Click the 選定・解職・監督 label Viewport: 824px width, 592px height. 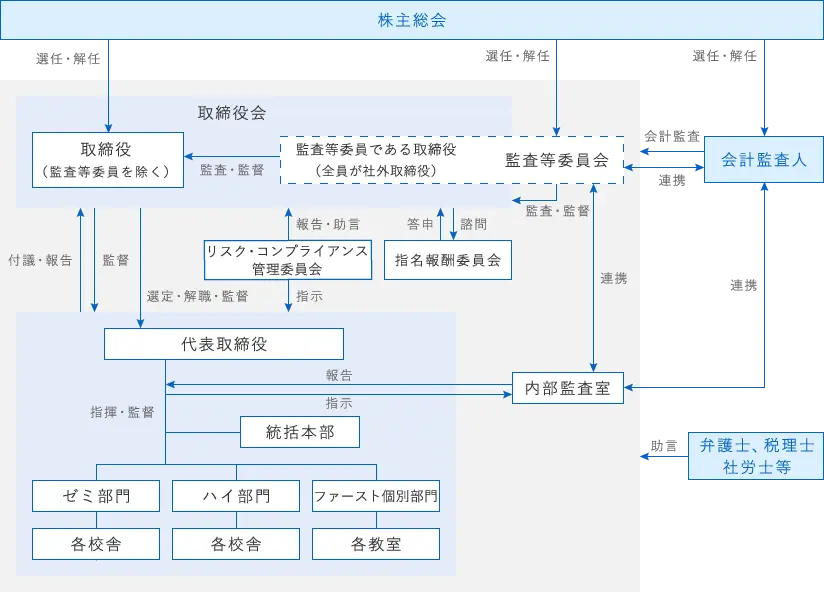(198, 296)
